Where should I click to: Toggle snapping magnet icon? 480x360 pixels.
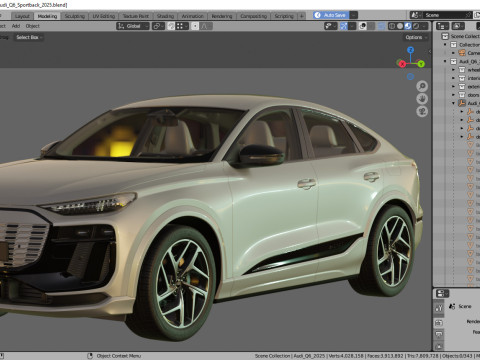click(x=171, y=26)
